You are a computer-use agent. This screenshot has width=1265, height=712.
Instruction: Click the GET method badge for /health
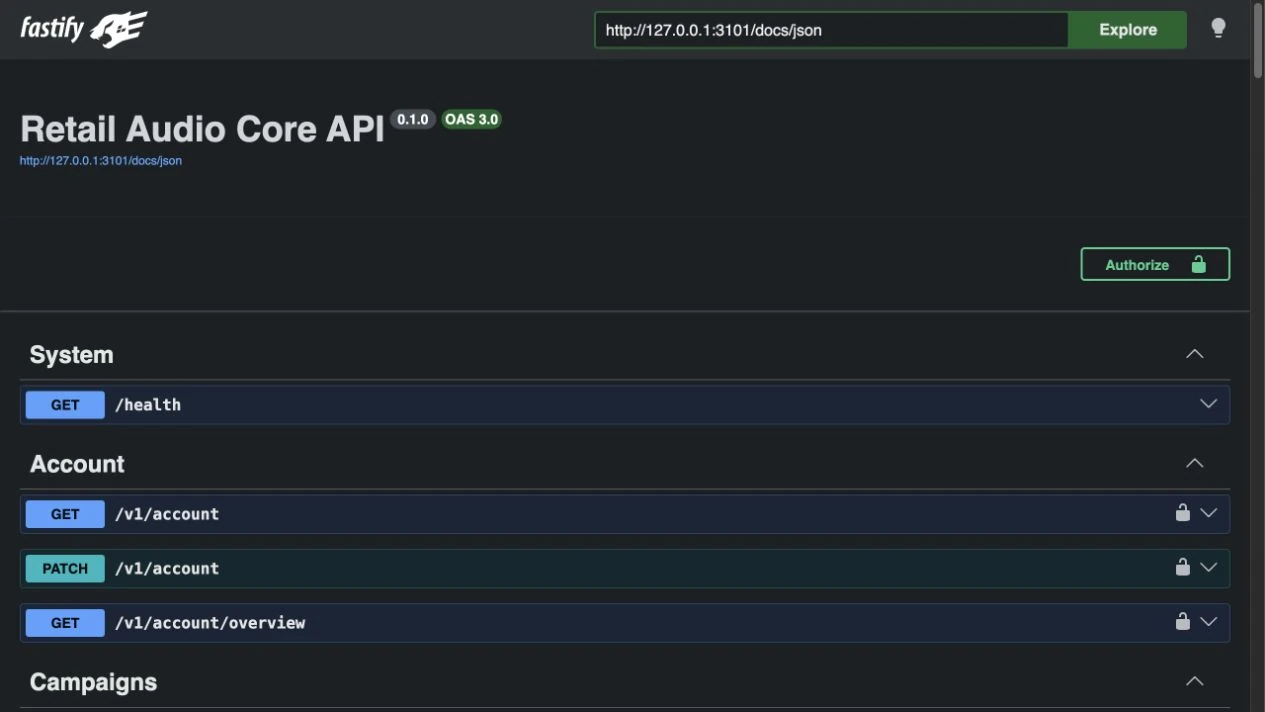click(65, 405)
